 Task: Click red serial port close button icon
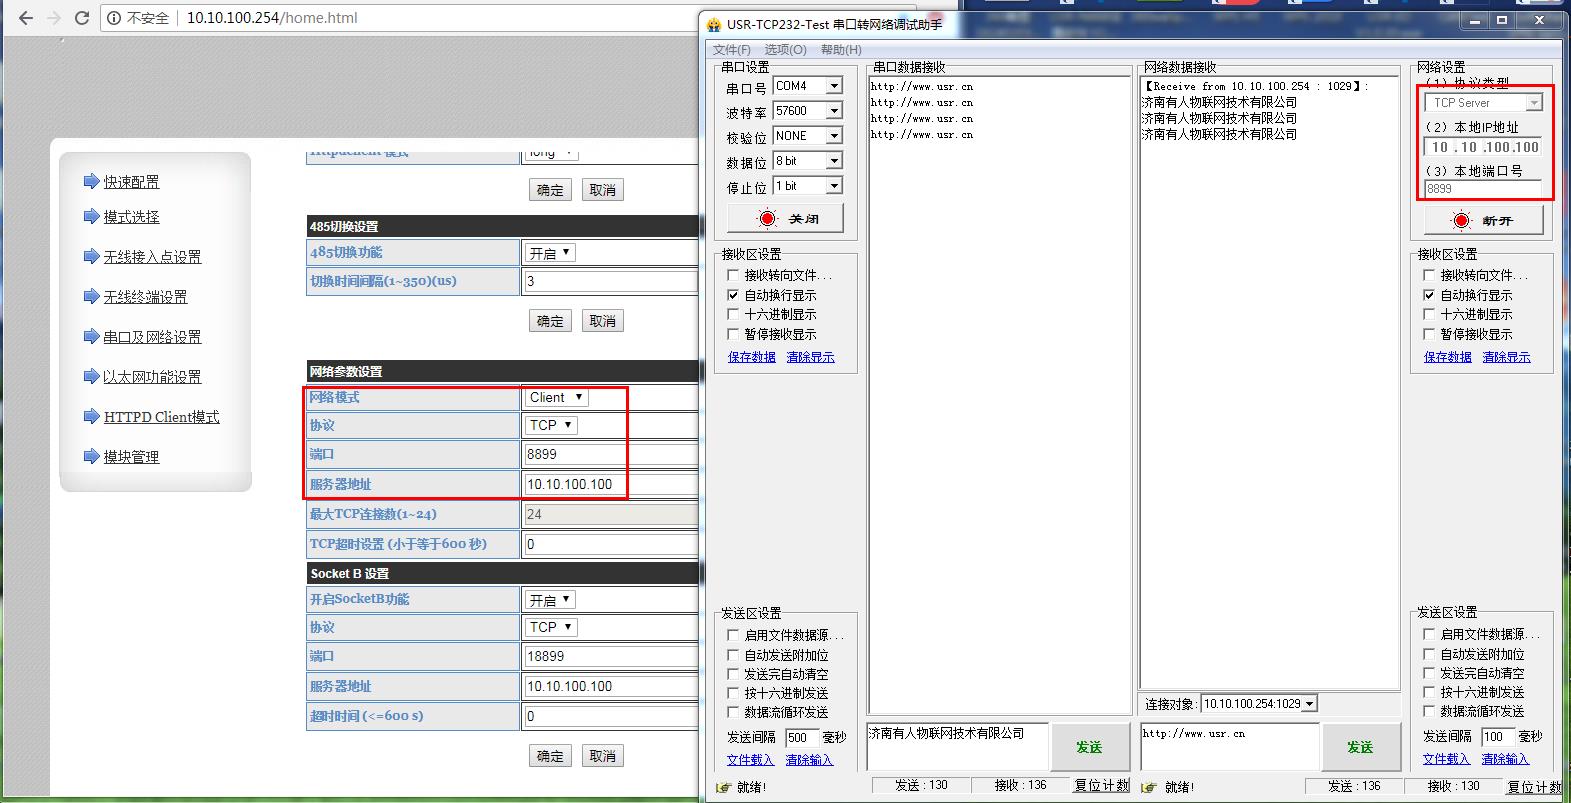767,218
